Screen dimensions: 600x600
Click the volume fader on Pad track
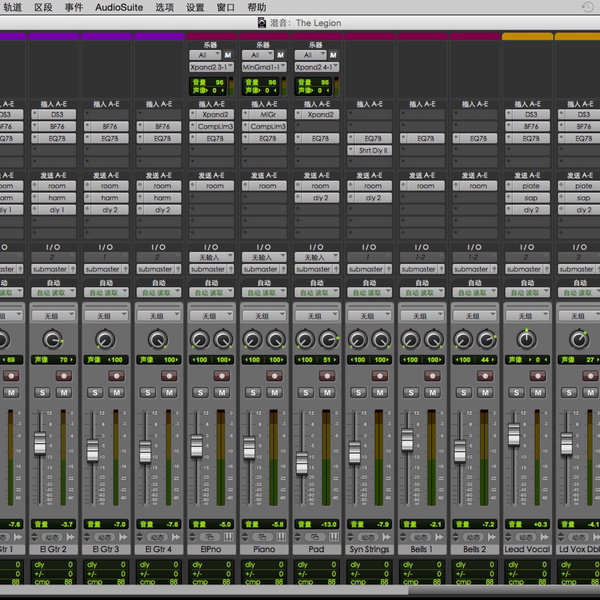pyautogui.click(x=302, y=461)
